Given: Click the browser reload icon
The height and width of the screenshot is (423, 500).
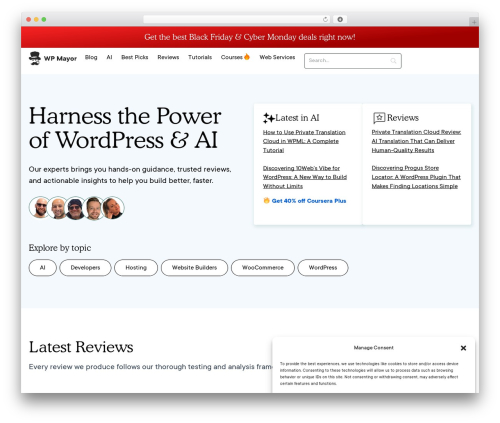Looking at the screenshot, I should (x=325, y=19).
